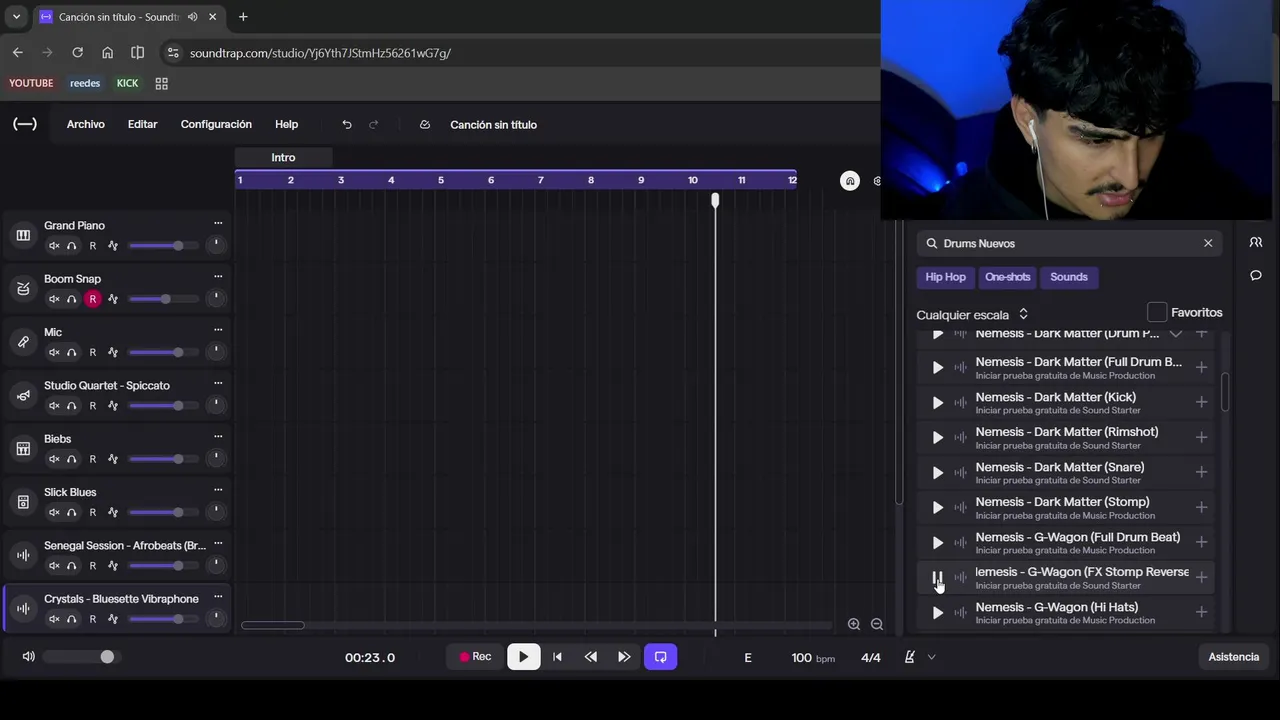Clear the Drums Nuevos search field
The height and width of the screenshot is (720, 1280).
point(1208,243)
